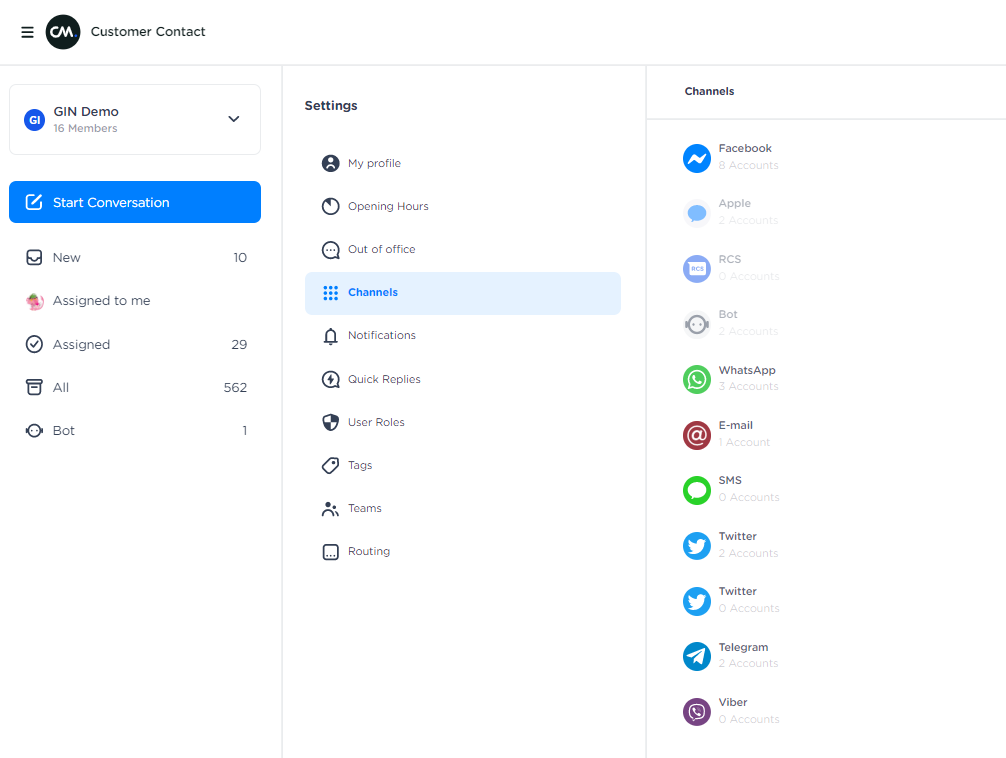Open User Roles shield settings
This screenshot has height=758, width=1006.
(x=376, y=423)
